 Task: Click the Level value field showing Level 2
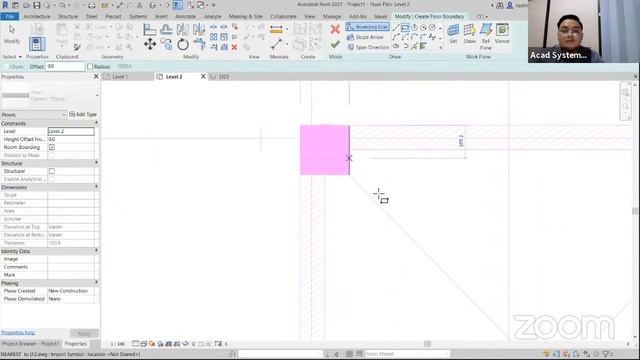[71, 131]
